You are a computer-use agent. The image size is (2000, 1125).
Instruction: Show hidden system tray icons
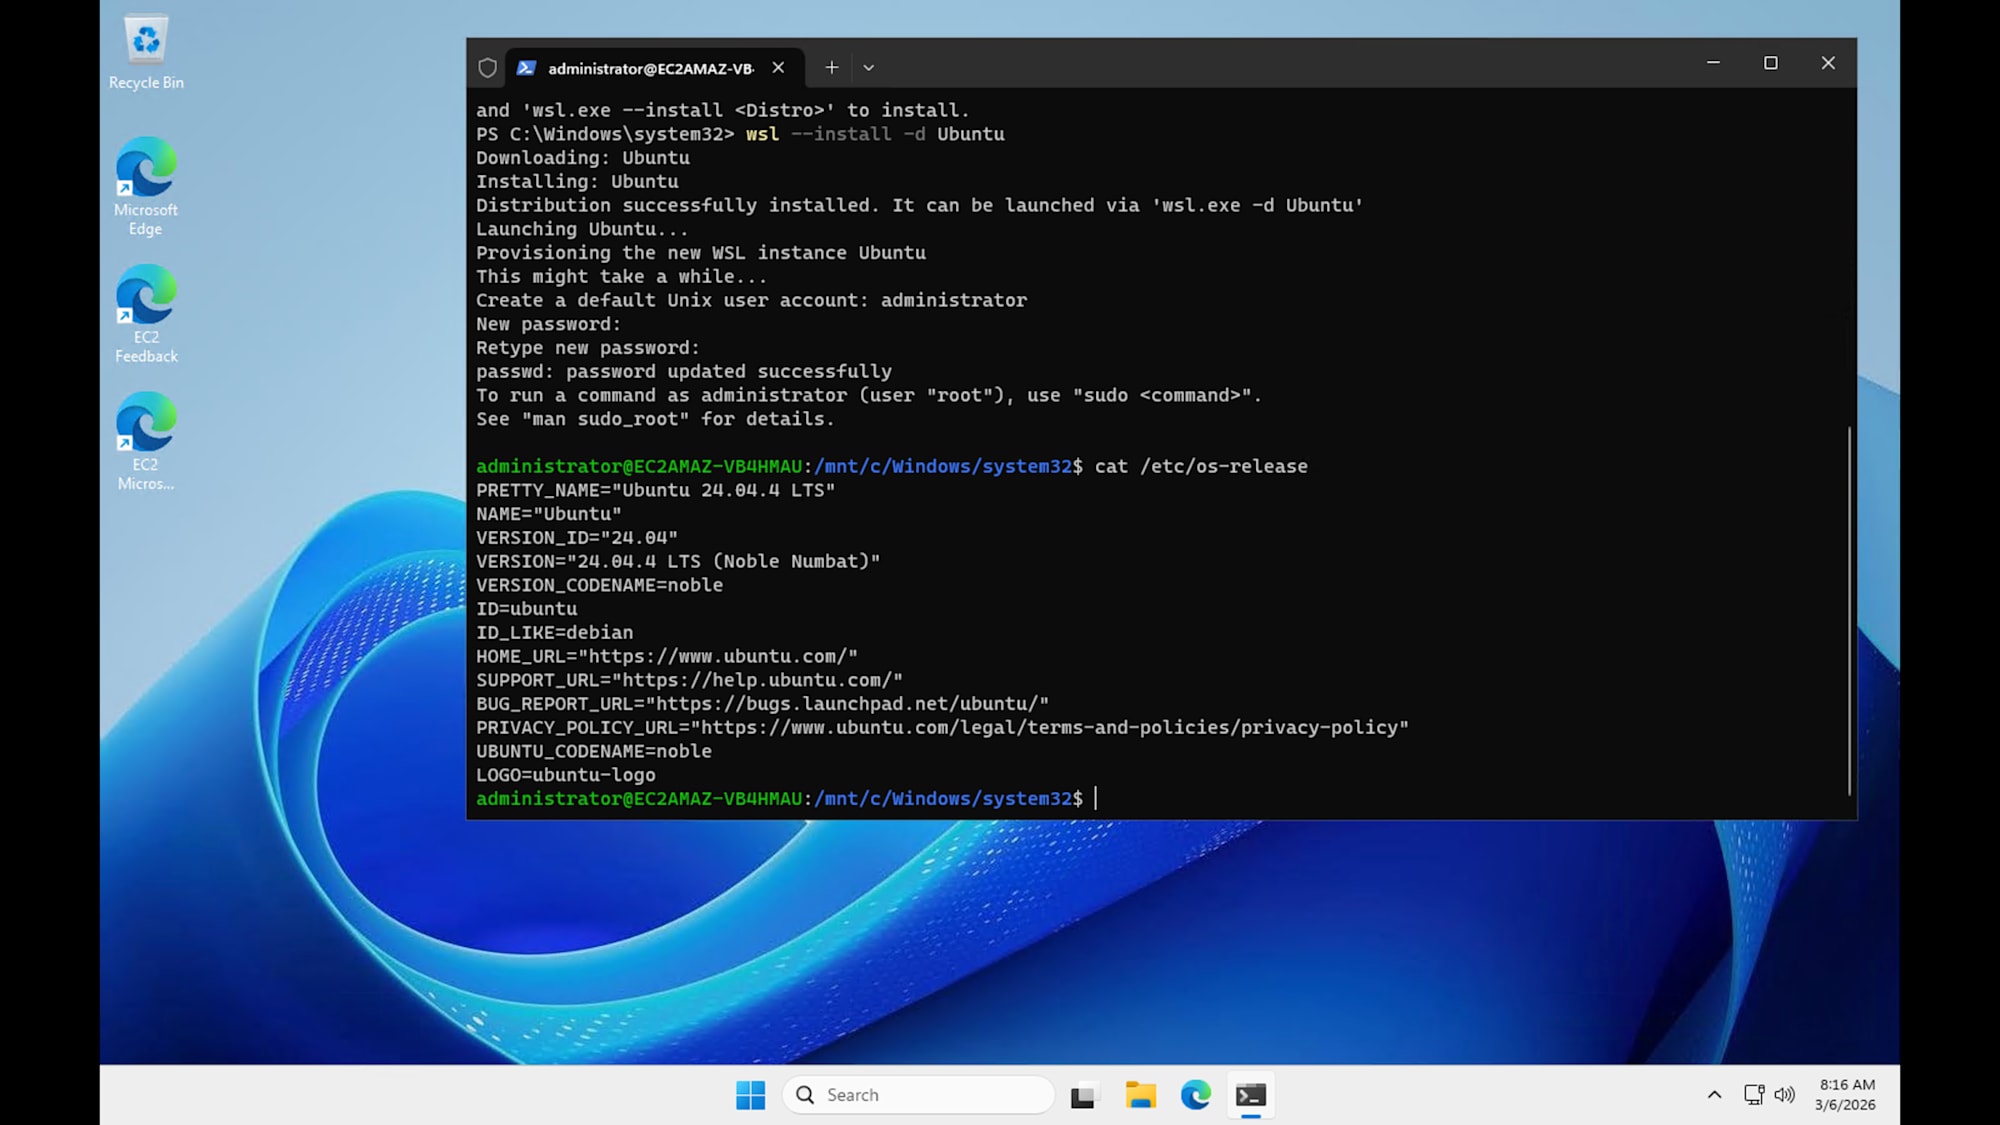pos(1714,1095)
